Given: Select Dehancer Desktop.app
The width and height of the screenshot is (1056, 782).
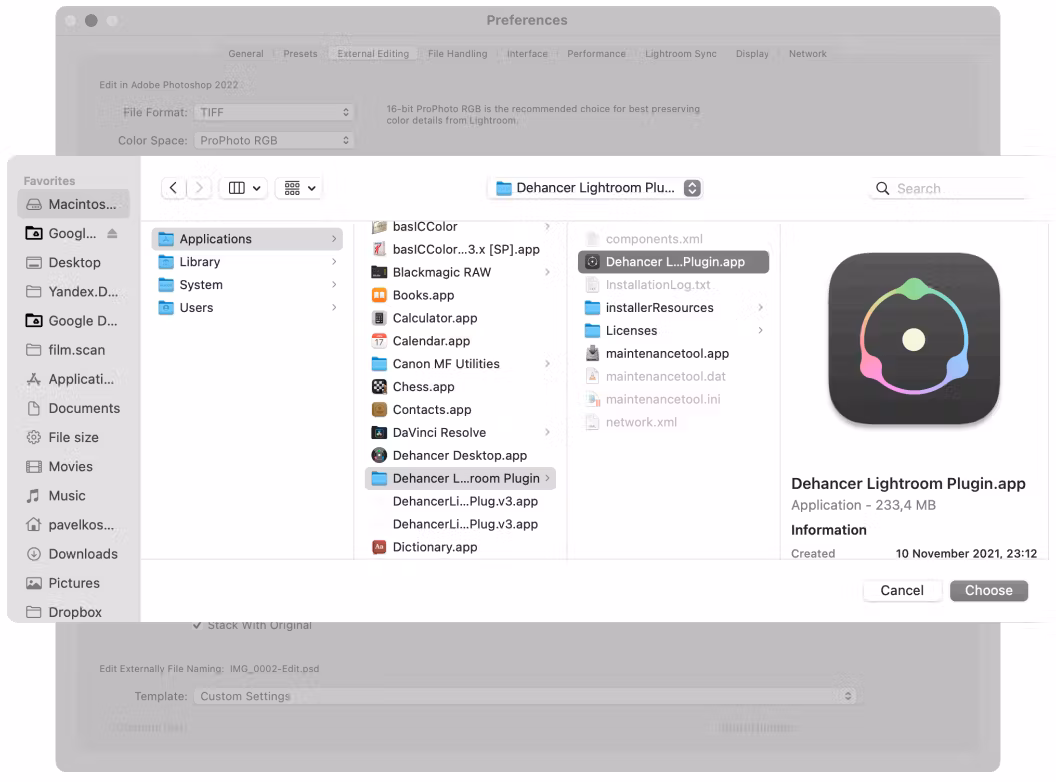Looking at the screenshot, I should (461, 455).
